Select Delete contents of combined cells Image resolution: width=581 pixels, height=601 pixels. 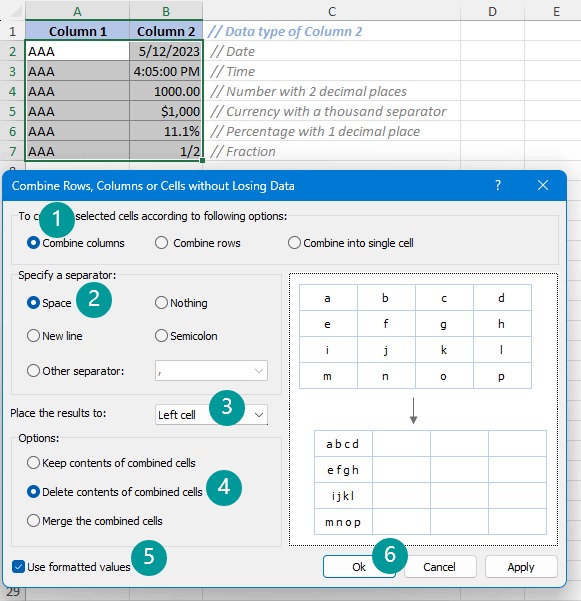[x=115, y=492]
